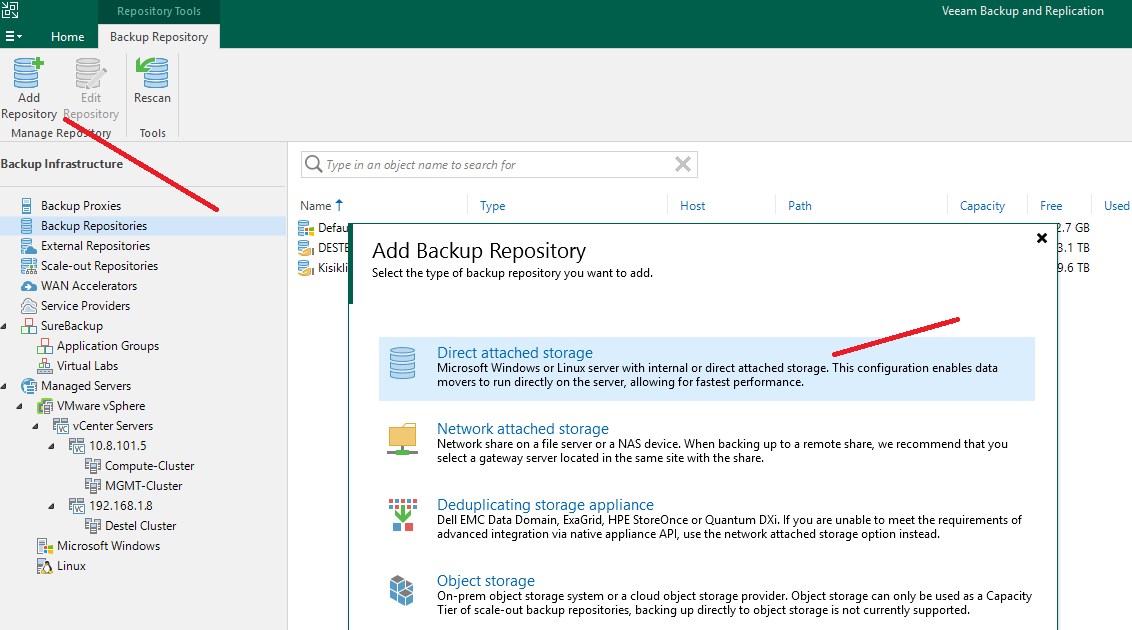Sort the list by Name column
1132x630 pixels.
pyautogui.click(x=315, y=206)
